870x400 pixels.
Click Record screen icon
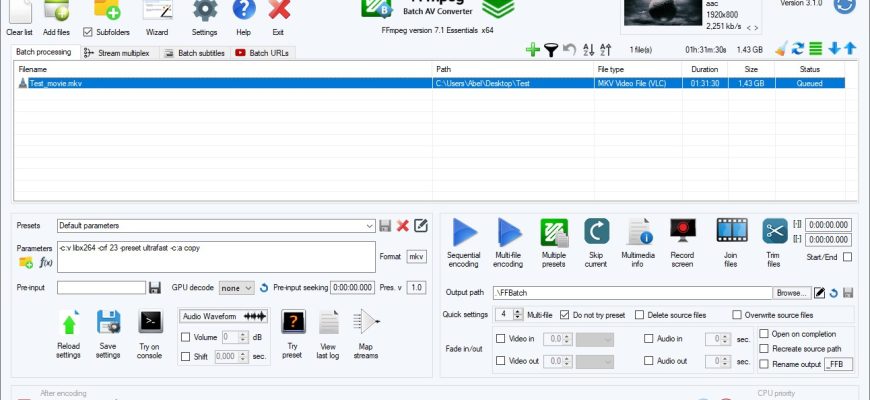[683, 230]
